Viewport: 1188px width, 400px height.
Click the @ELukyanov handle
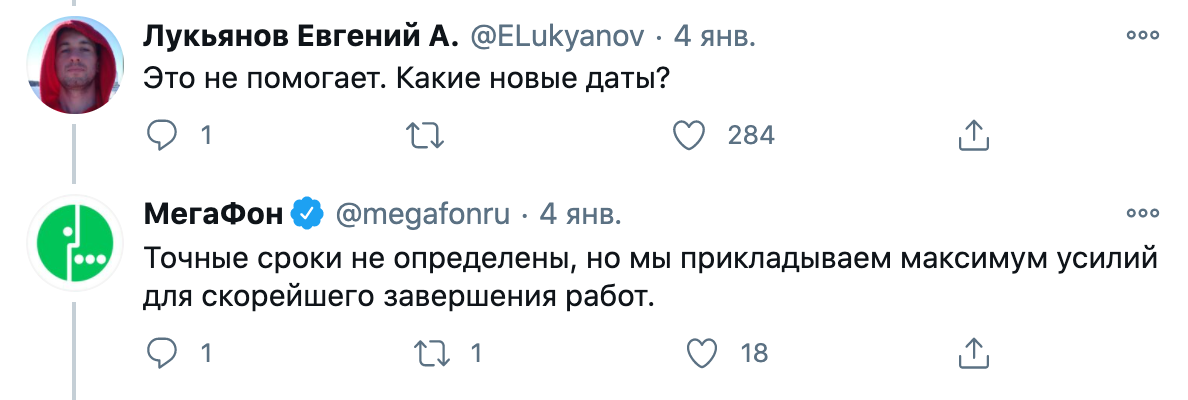(557, 37)
